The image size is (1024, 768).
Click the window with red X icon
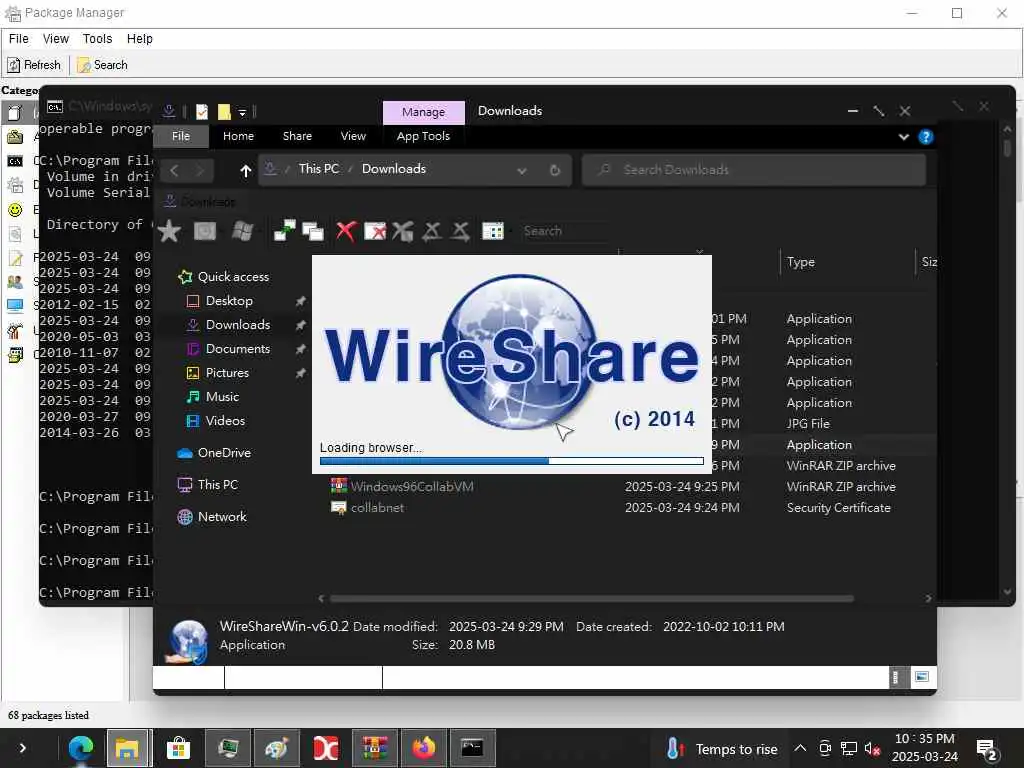[x=375, y=231]
